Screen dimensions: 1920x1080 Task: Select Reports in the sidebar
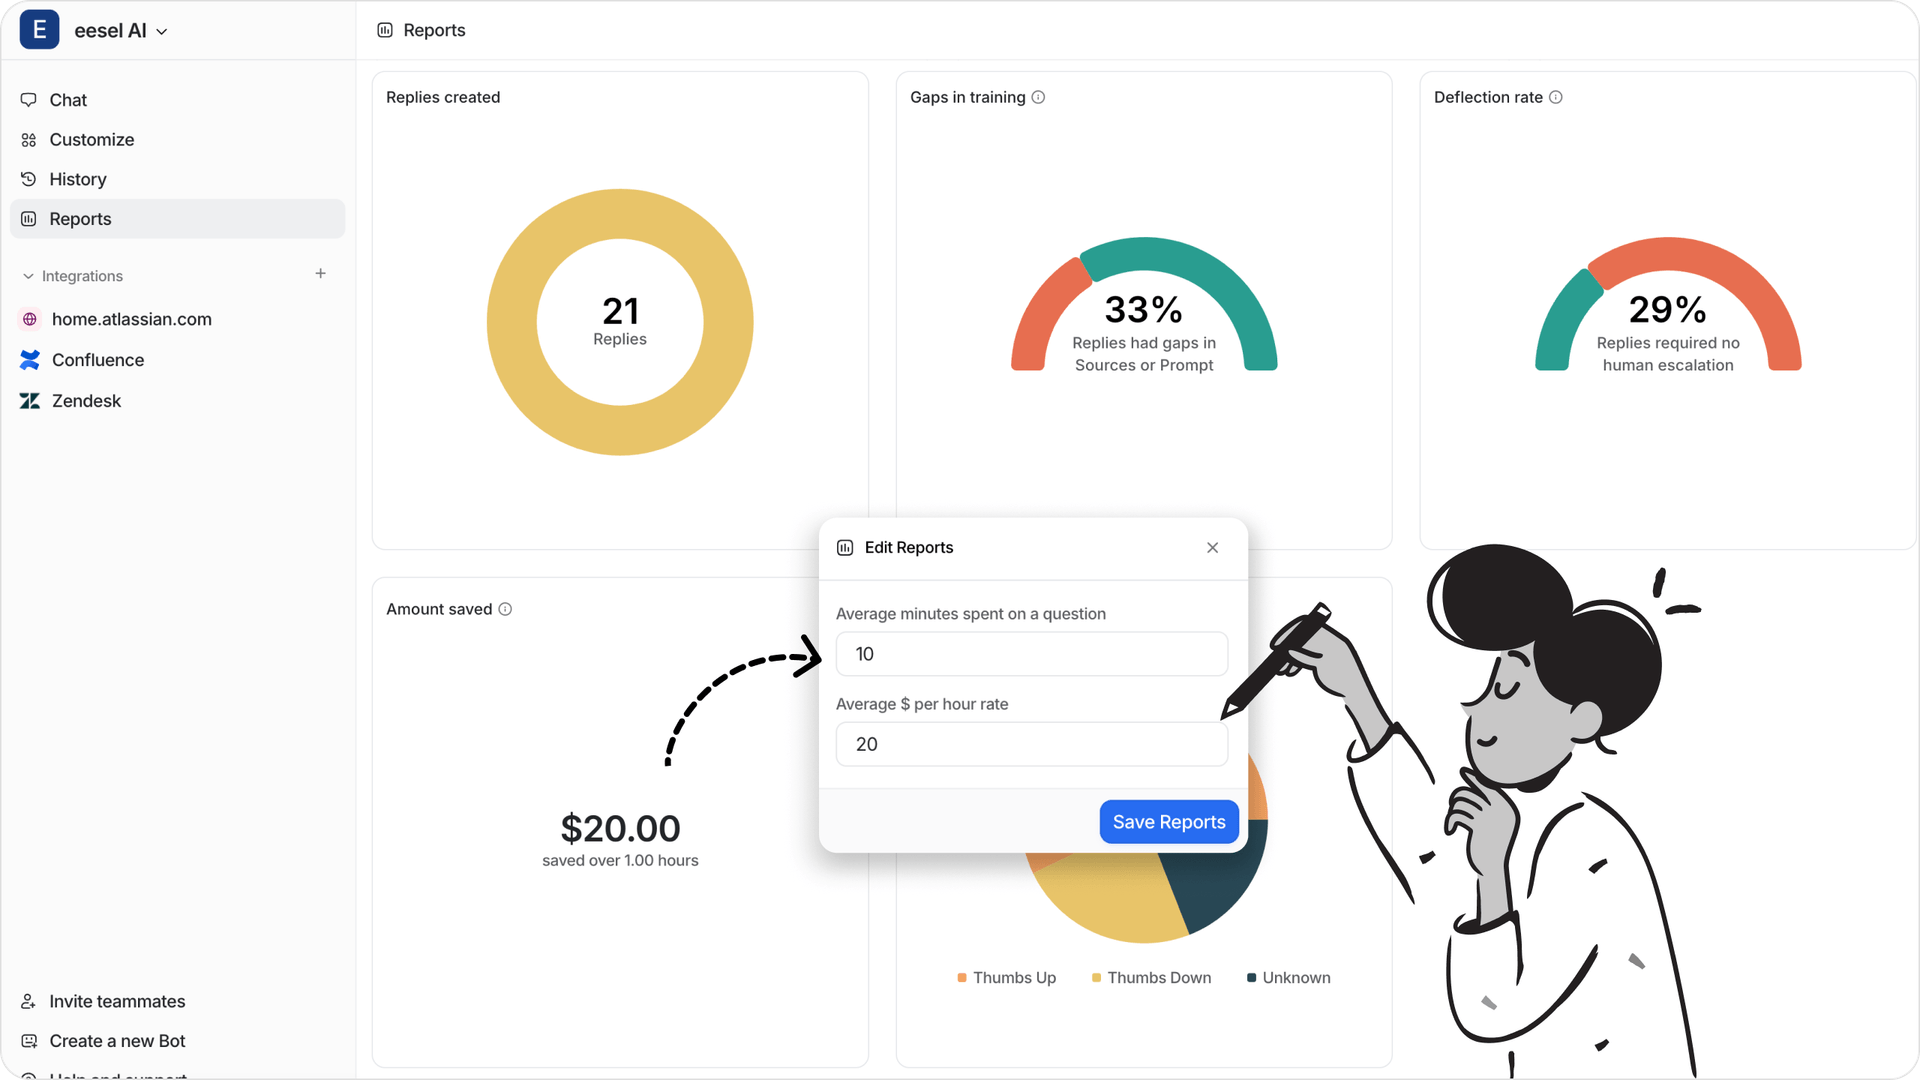pyautogui.click(x=177, y=219)
